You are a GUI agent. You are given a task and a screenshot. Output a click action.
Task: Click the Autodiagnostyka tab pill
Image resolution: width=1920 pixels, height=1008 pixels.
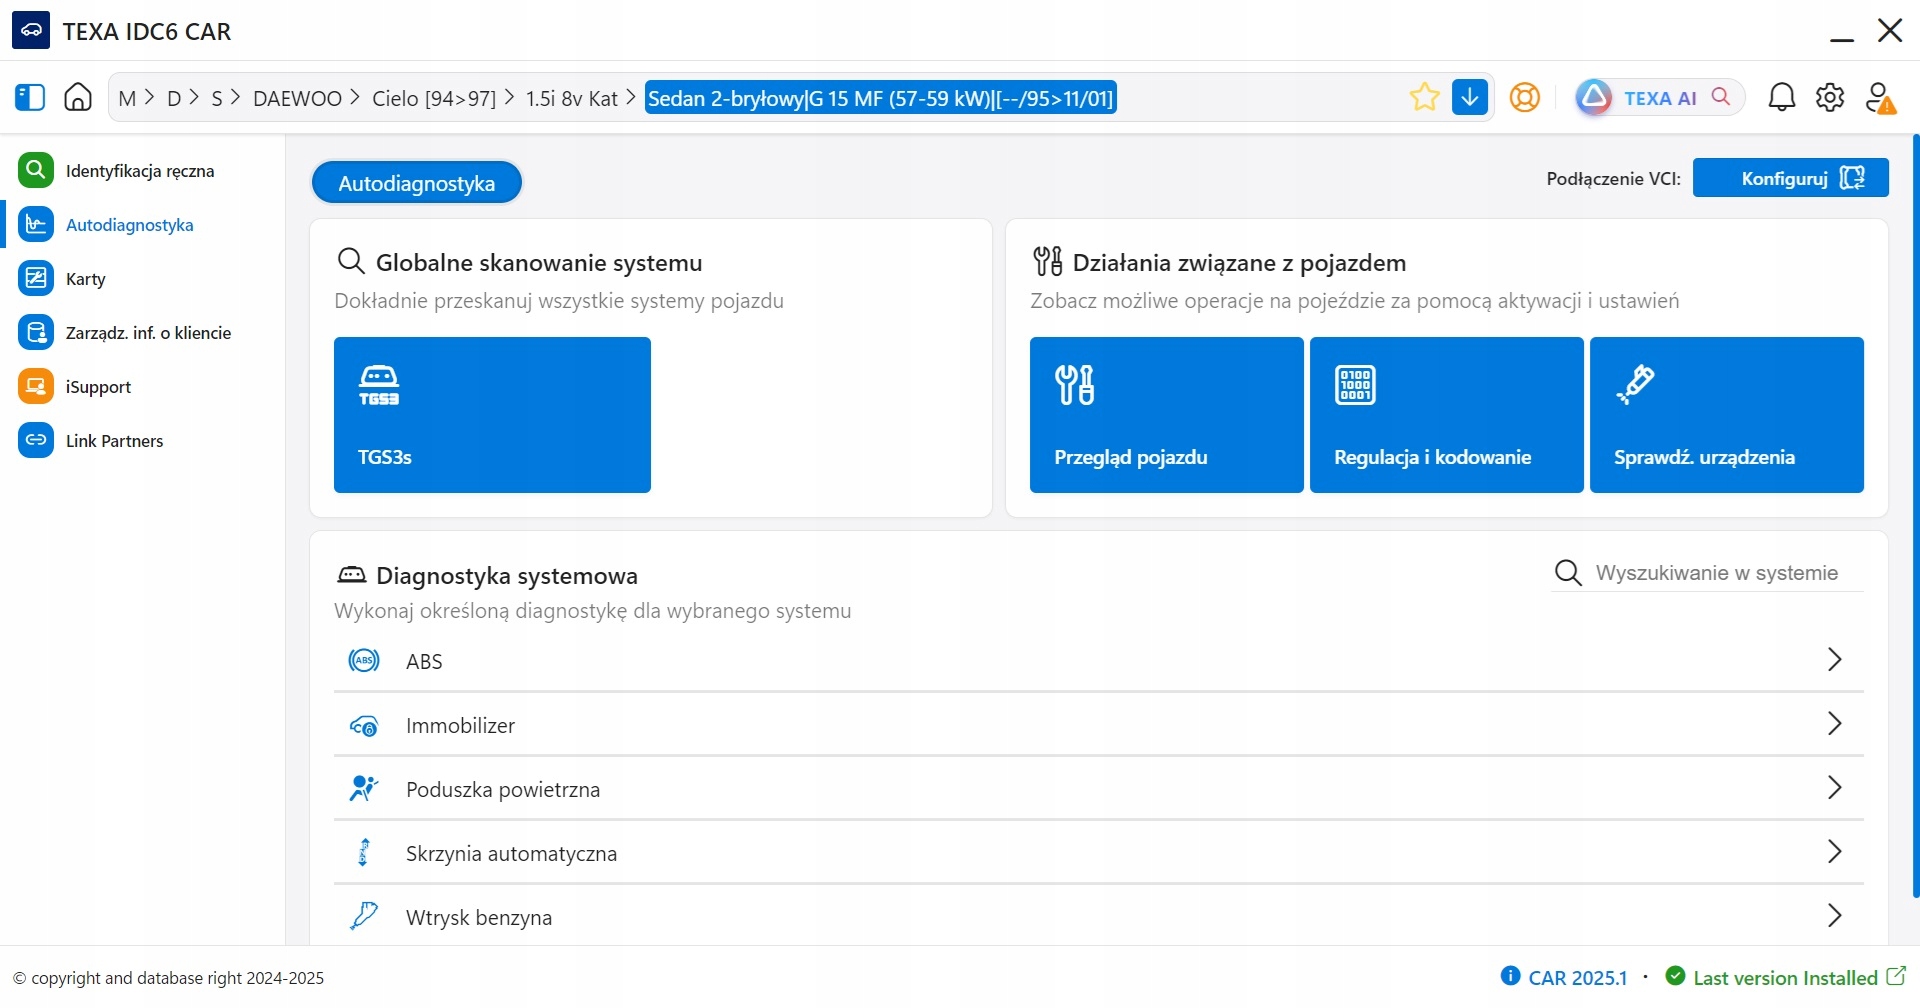coord(417,183)
